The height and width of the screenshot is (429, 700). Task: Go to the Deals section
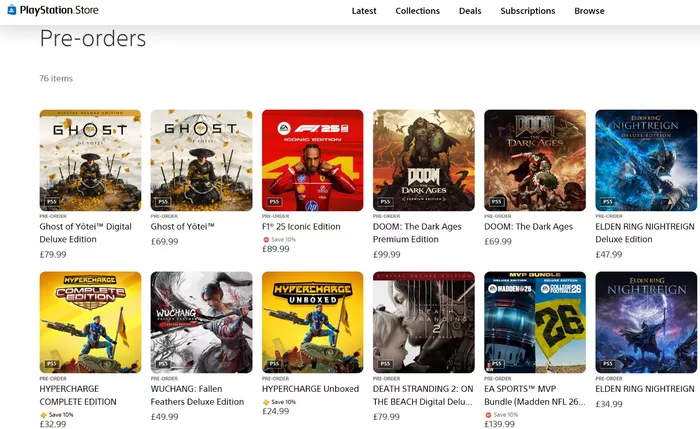pos(470,11)
